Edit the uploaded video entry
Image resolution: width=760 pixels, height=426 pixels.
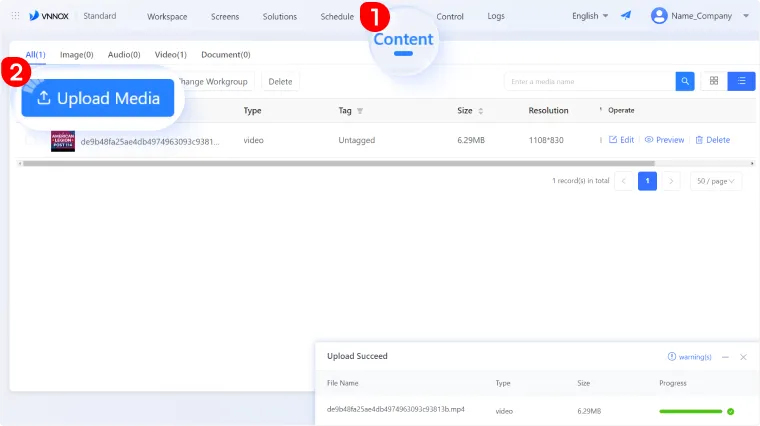point(621,140)
